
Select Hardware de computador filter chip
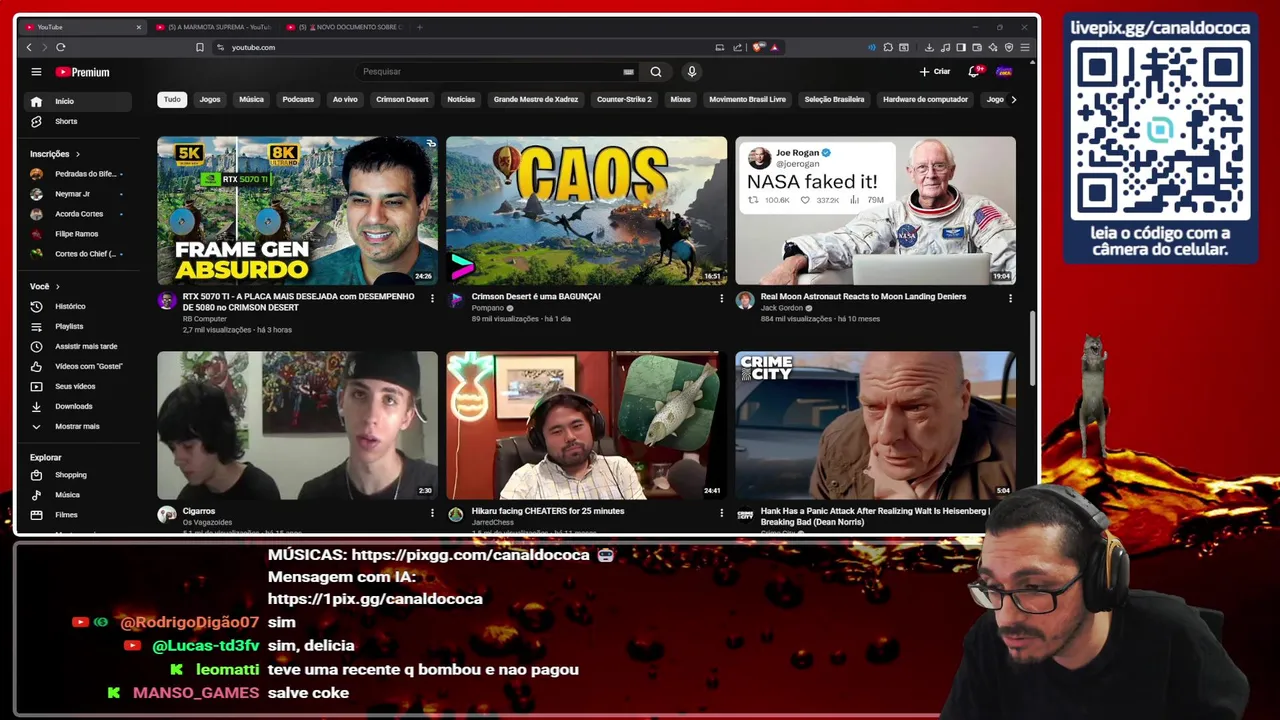[x=925, y=99]
